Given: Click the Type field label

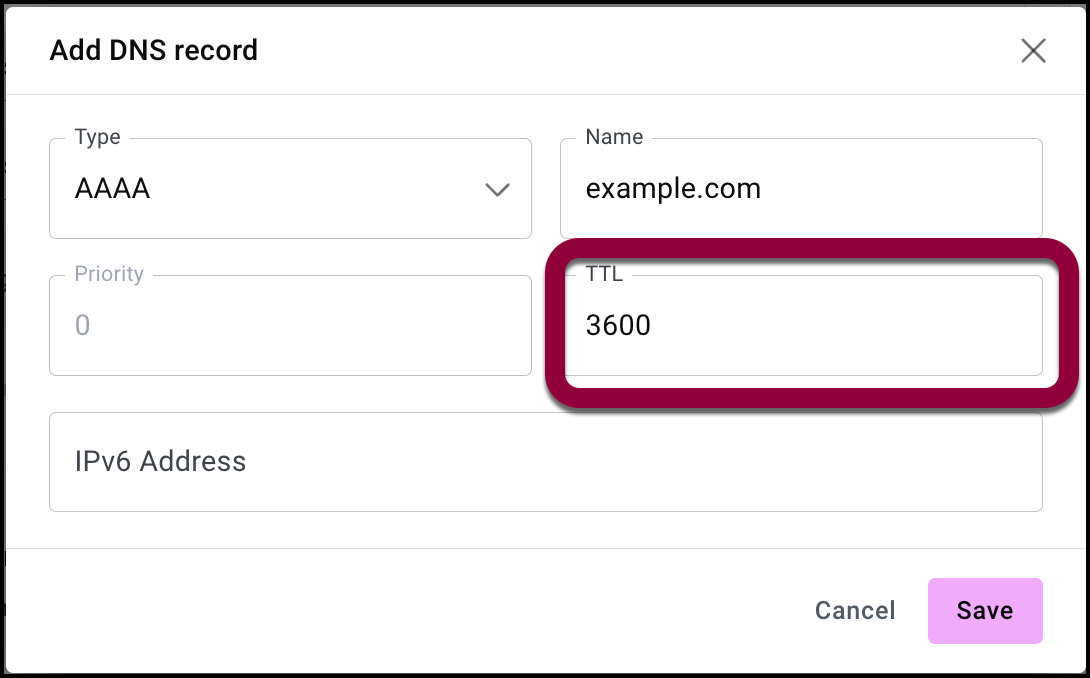Looking at the screenshot, I should 98,138.
